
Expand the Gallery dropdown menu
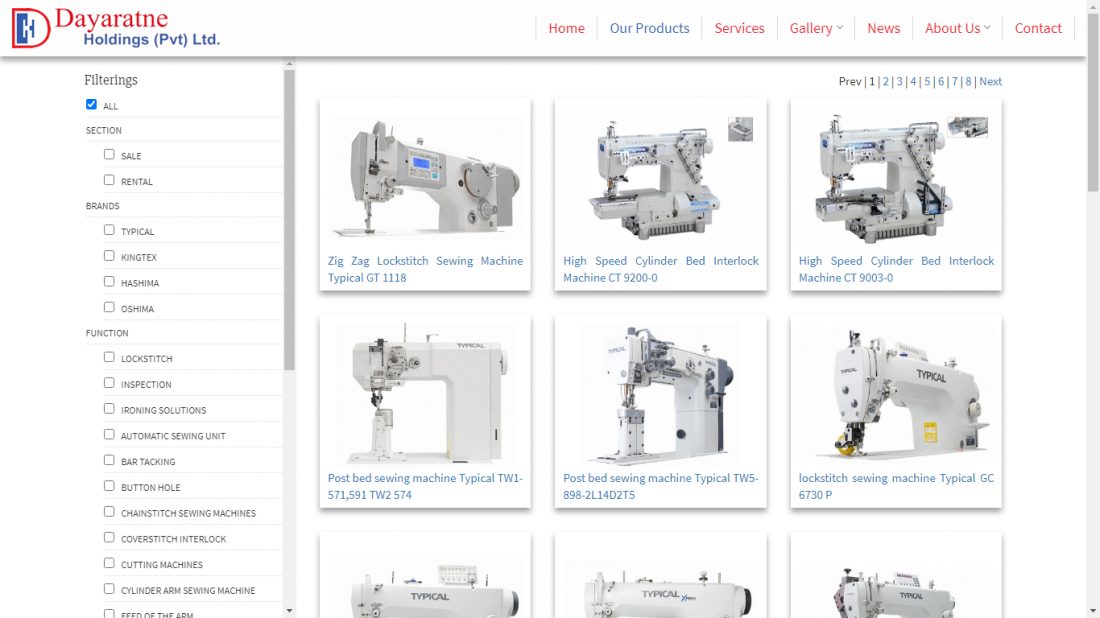(816, 28)
